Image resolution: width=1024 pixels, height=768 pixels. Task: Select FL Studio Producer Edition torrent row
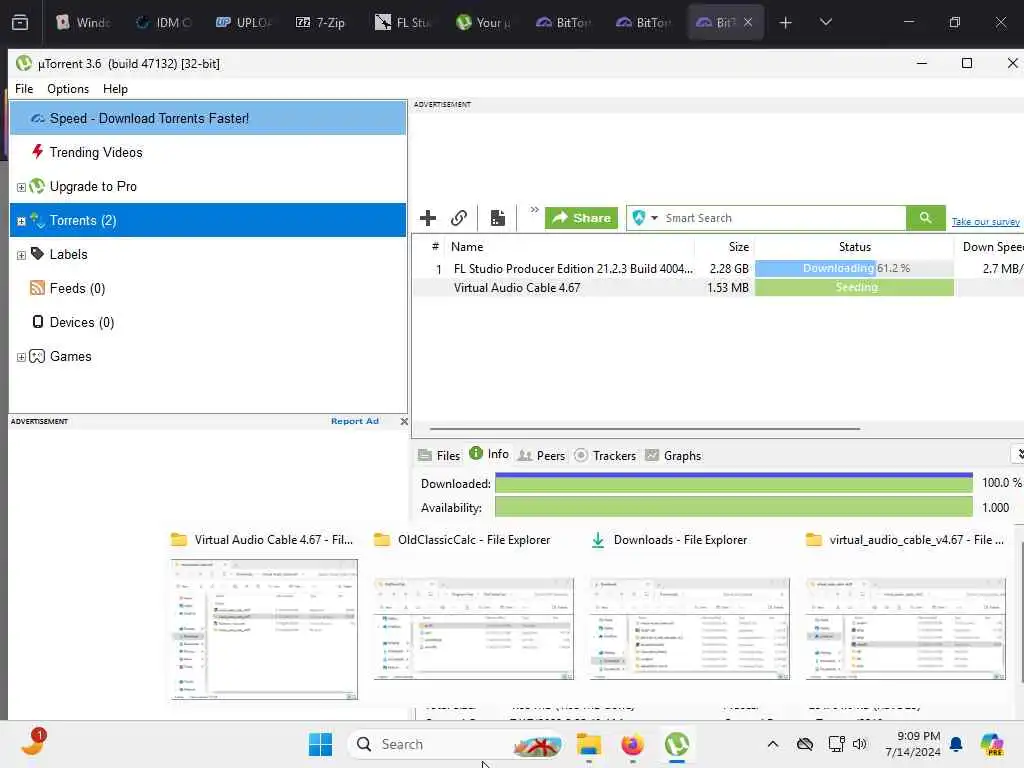tap(718, 268)
